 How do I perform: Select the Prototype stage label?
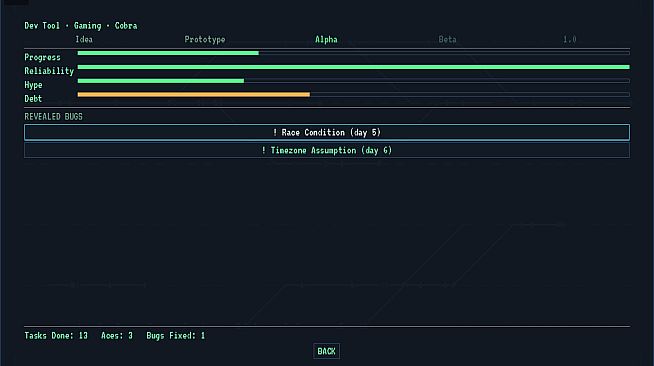205,40
